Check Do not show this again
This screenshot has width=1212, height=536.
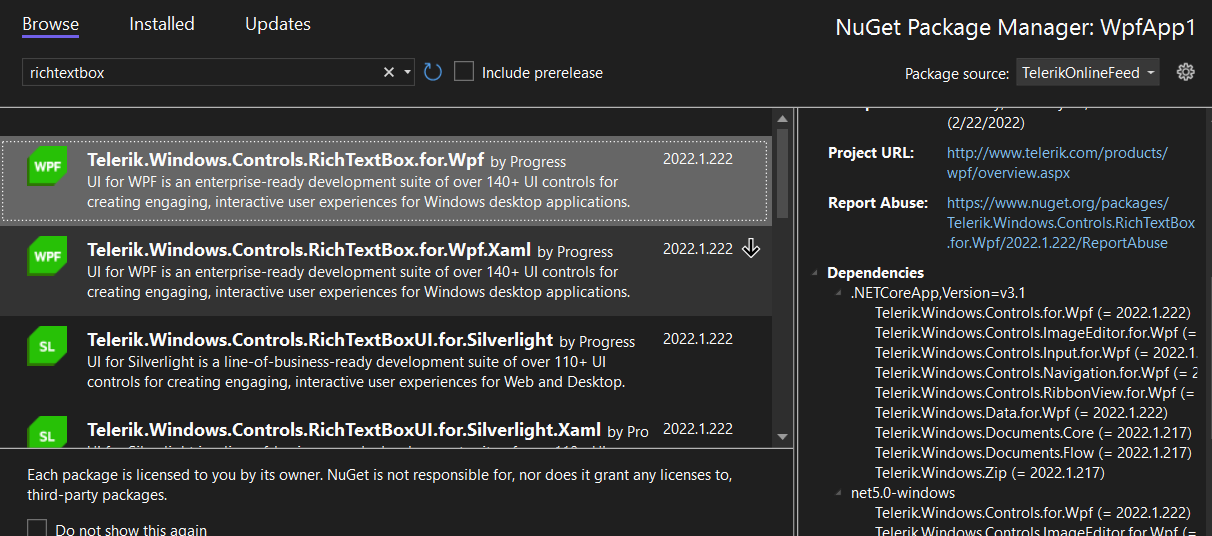(x=37, y=529)
